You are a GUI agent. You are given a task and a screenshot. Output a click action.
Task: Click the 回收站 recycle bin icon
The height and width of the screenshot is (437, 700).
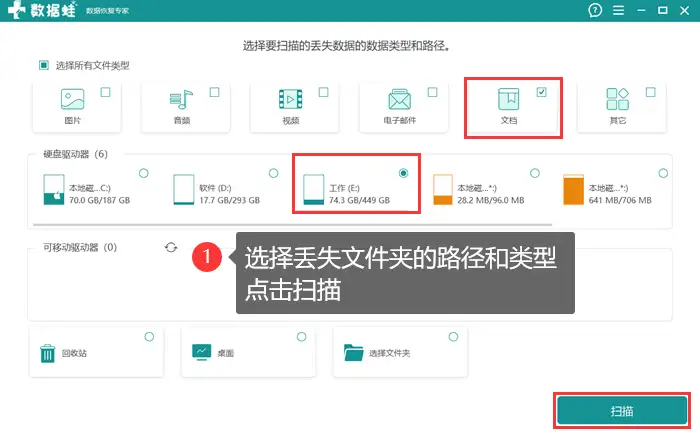point(48,353)
